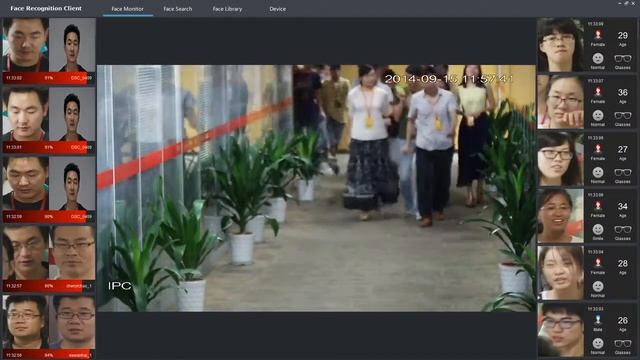
Task: Click the Male gender icon beside age 26
Action: click(598, 320)
